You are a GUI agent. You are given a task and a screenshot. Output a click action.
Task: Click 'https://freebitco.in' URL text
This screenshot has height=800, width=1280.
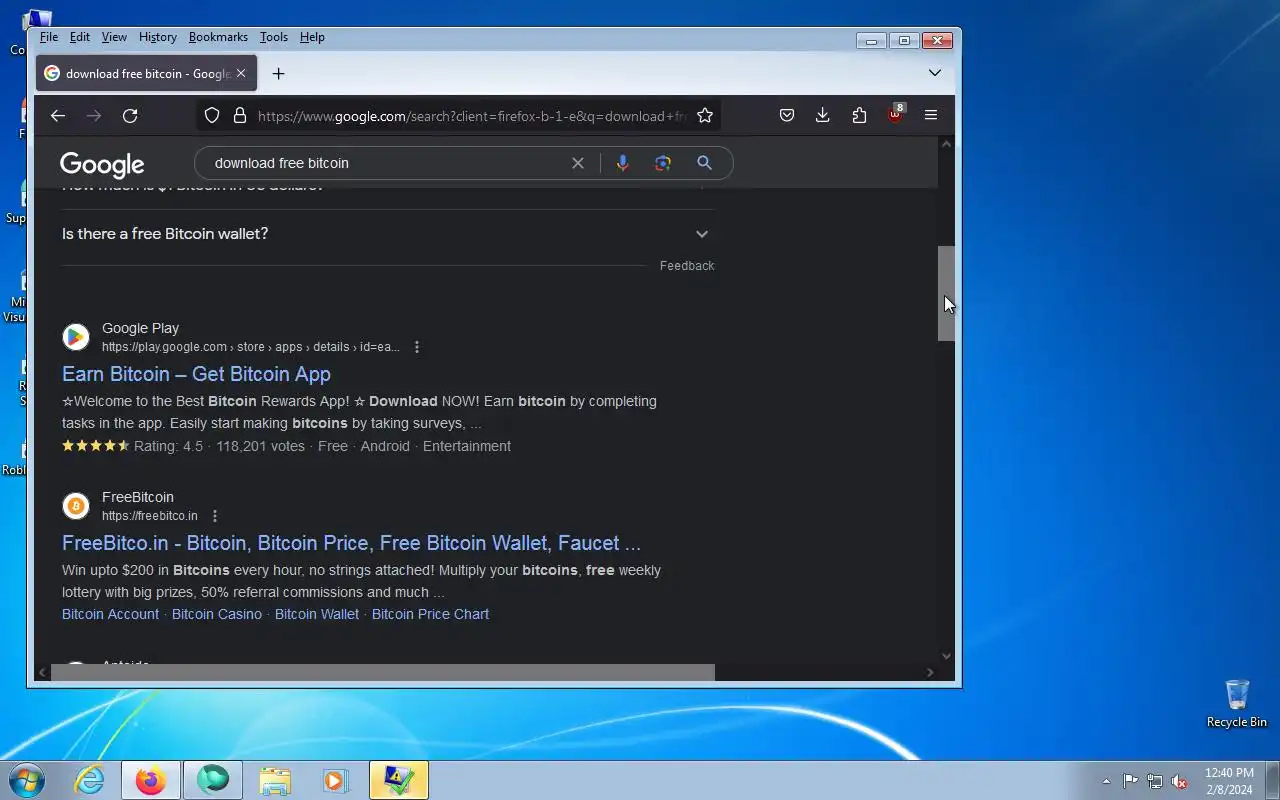(150, 516)
